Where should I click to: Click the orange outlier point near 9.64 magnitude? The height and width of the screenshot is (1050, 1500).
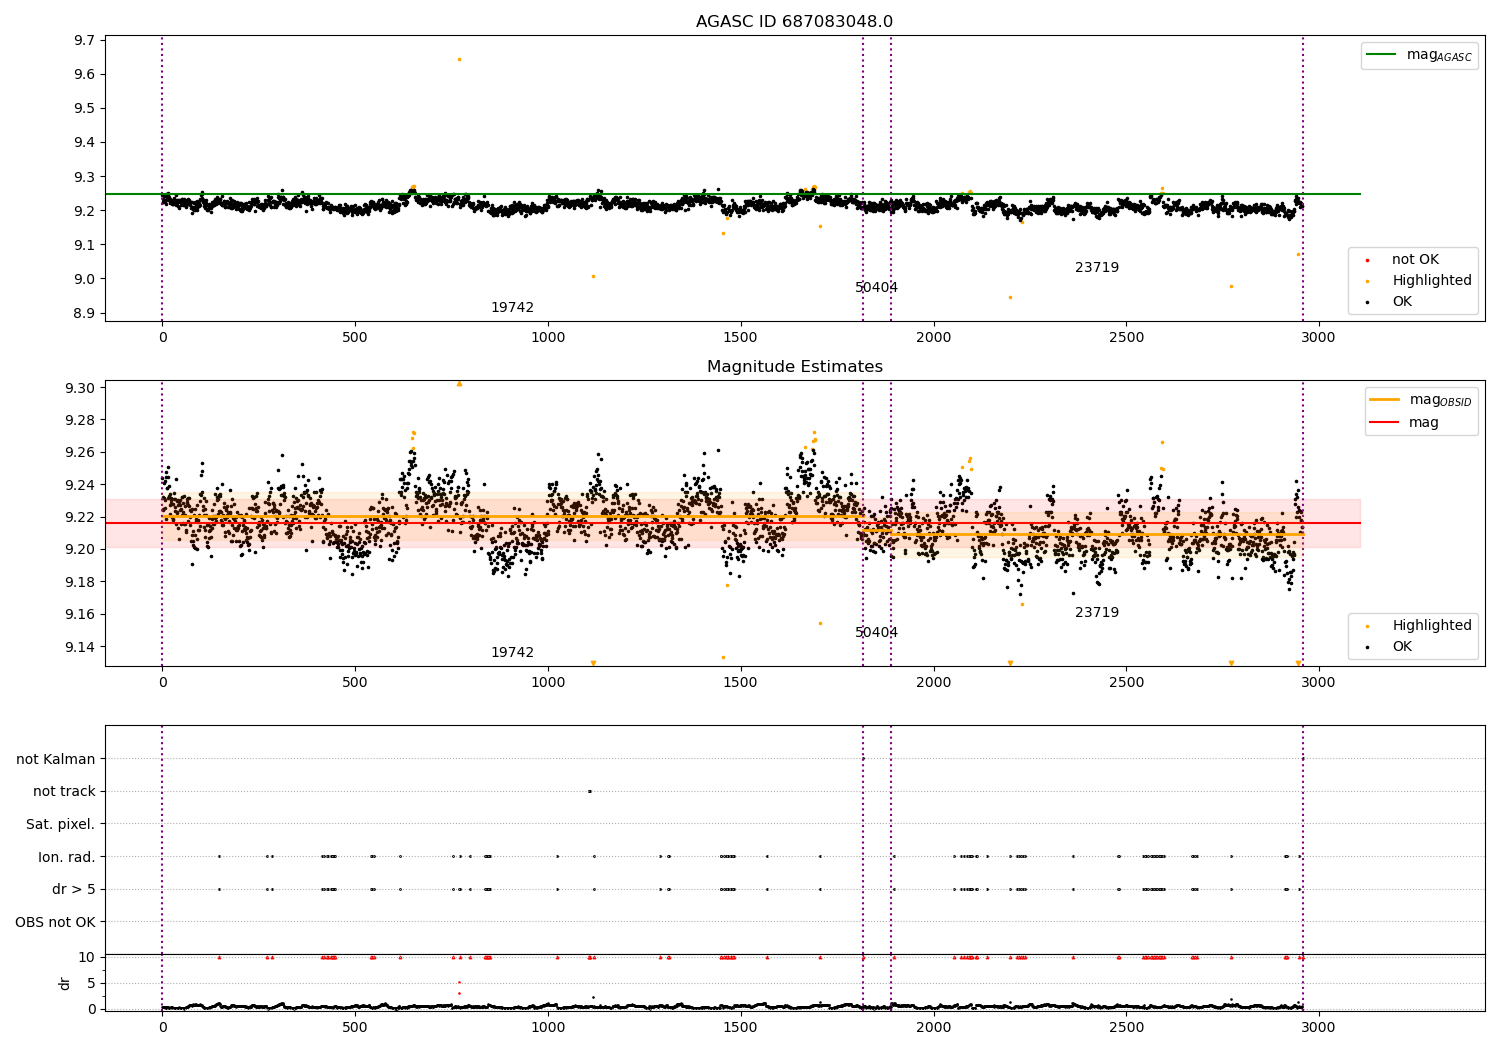pos(459,59)
